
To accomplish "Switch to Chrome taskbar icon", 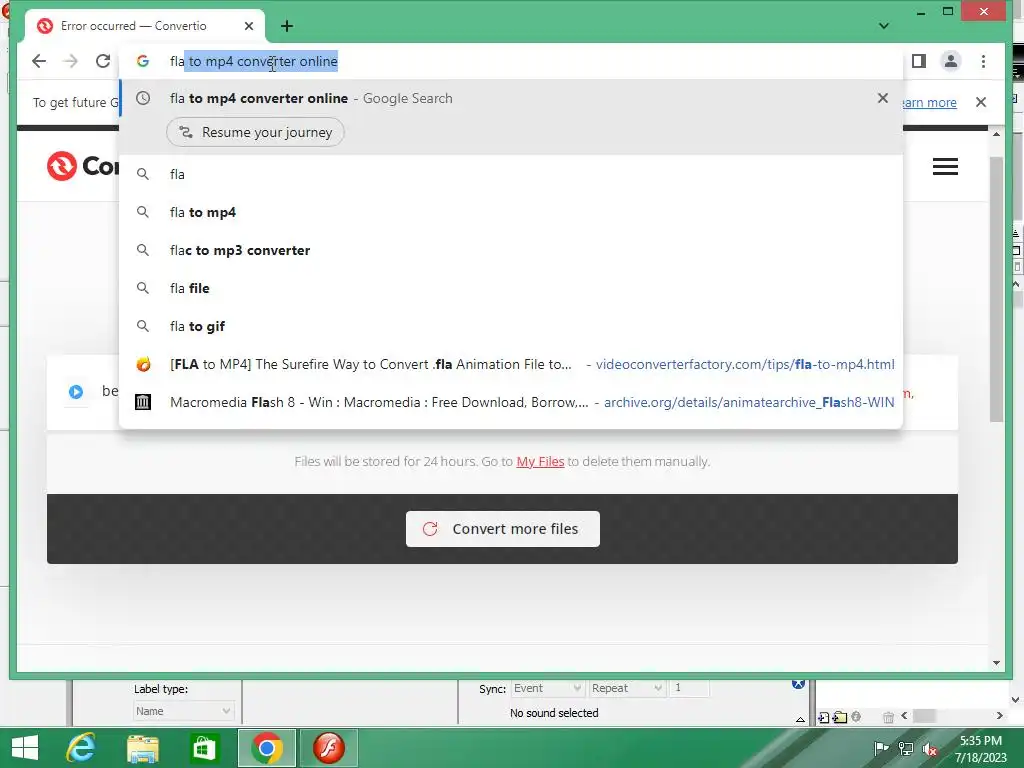I will point(266,748).
